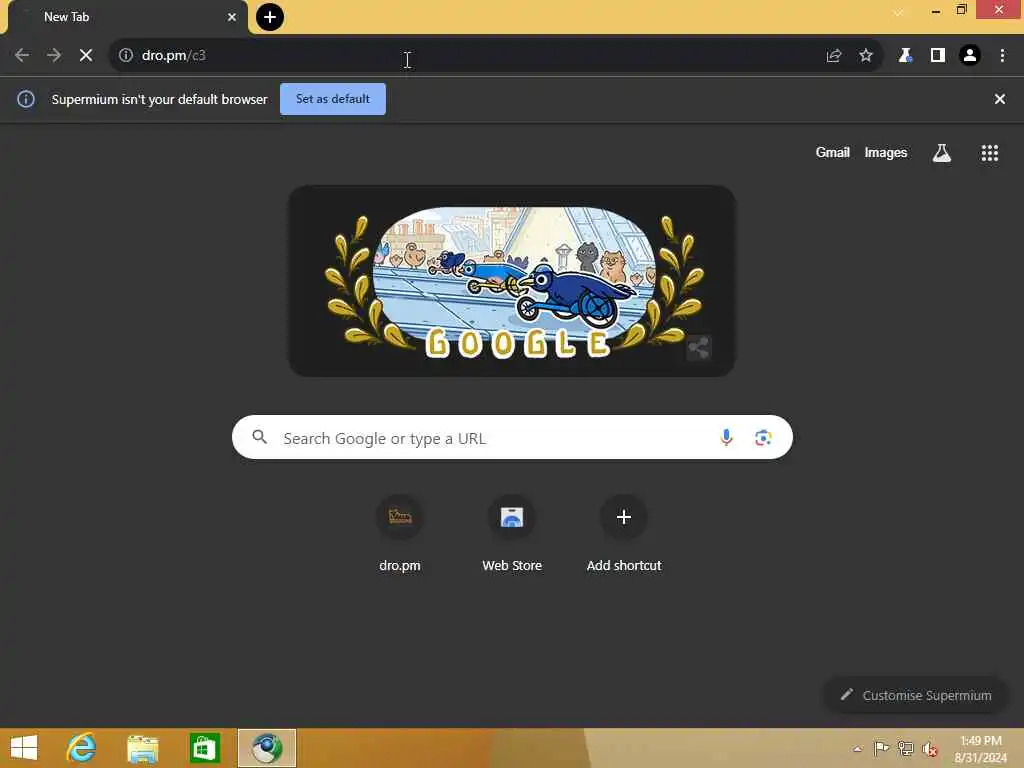Click the forward navigation arrow

click(54, 56)
